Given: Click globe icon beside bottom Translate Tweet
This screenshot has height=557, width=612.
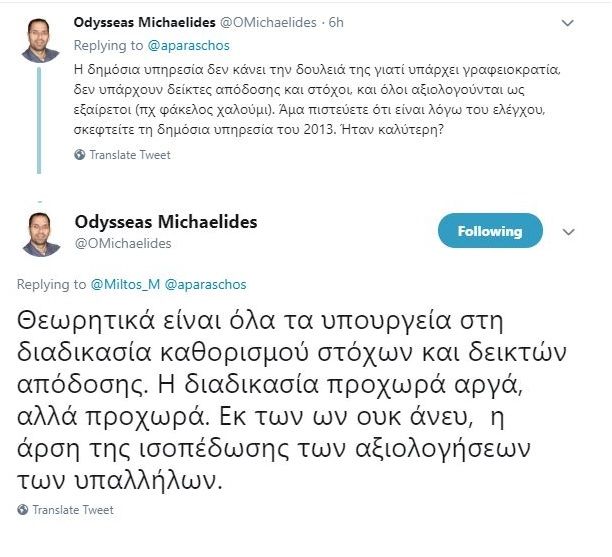Looking at the screenshot, I should pyautogui.click(x=23, y=510).
